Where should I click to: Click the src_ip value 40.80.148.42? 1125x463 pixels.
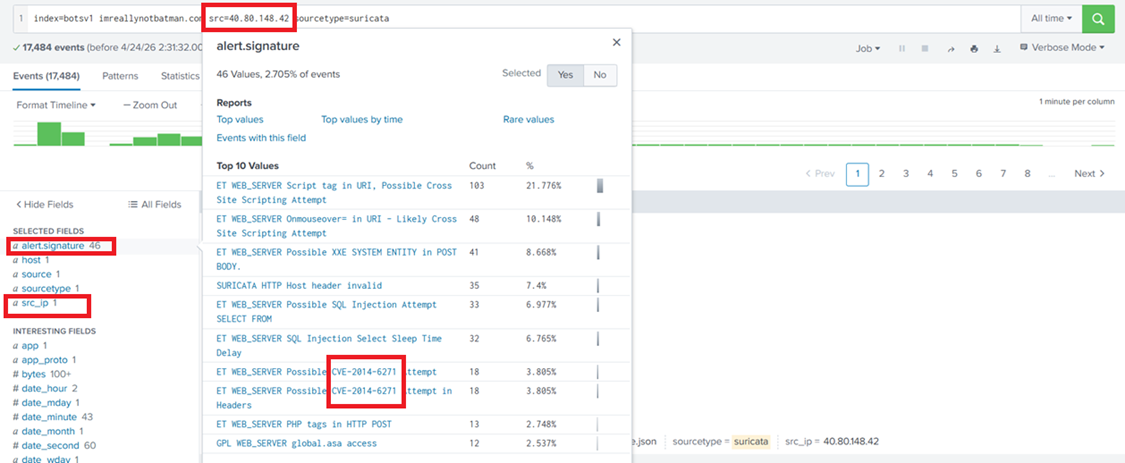pos(850,441)
